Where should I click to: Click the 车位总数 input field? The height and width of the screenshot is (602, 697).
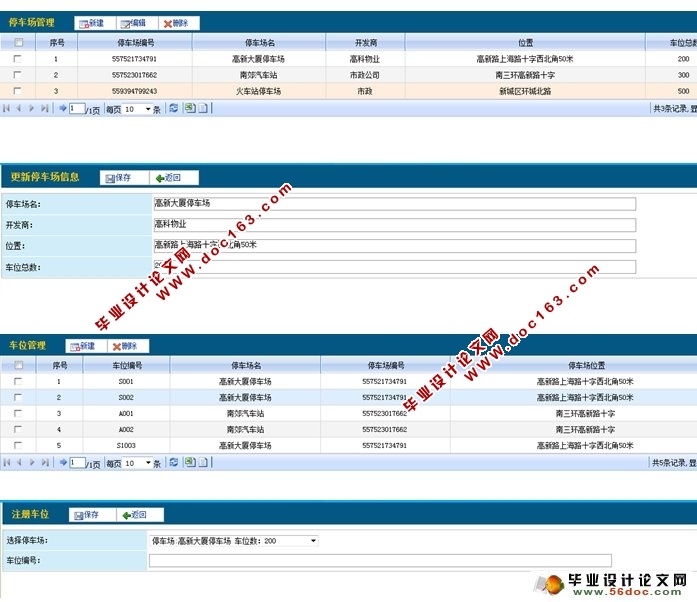click(395, 267)
